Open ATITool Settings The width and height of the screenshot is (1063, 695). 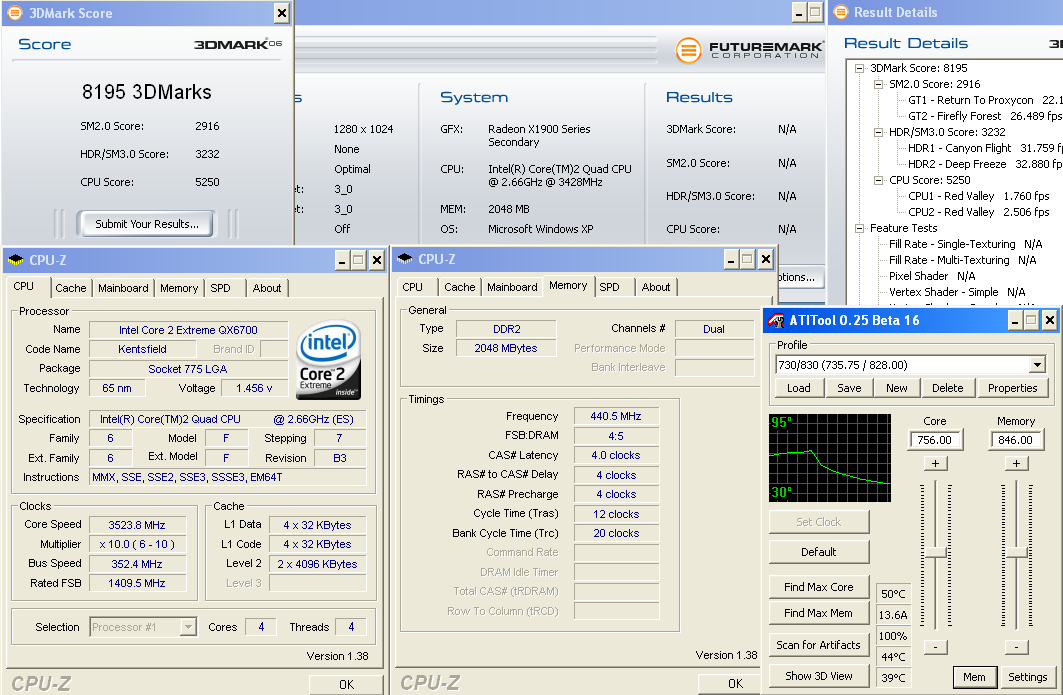[1027, 677]
